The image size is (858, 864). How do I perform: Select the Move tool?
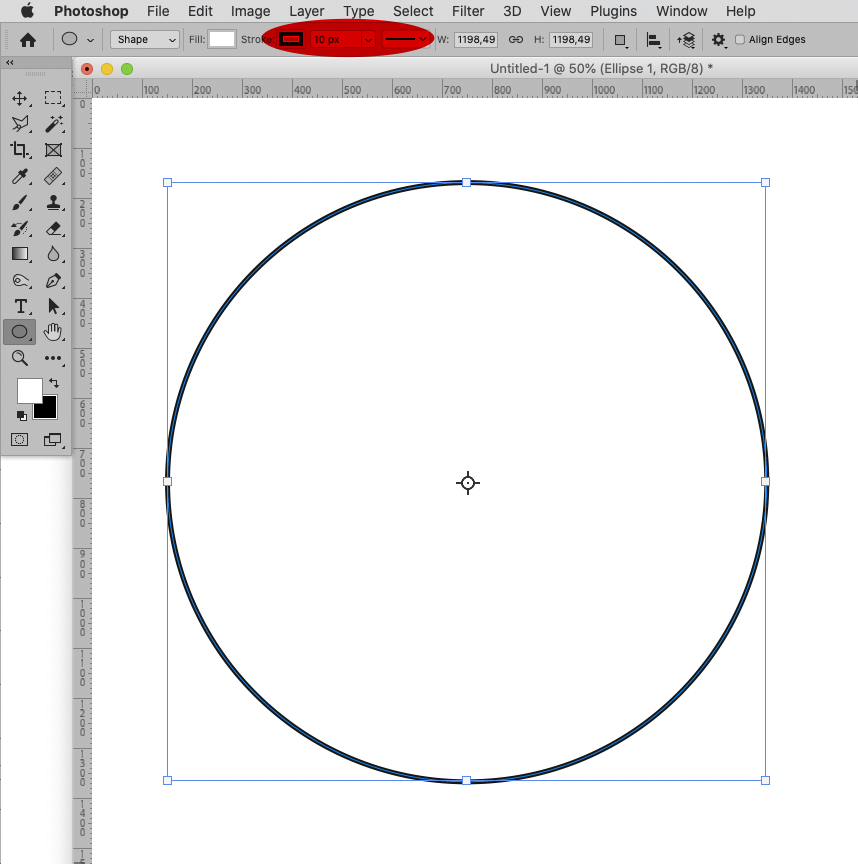[20, 98]
